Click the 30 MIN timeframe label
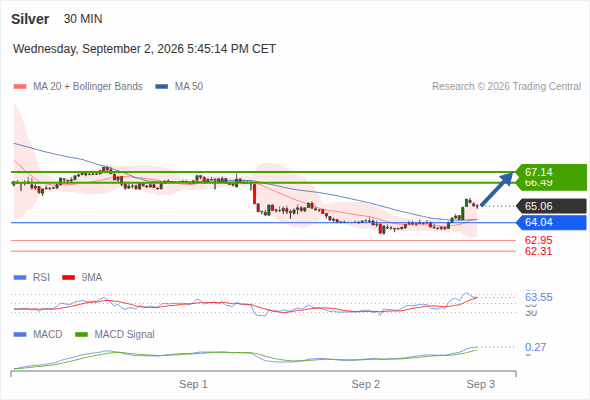The height and width of the screenshot is (400, 590). point(83,19)
